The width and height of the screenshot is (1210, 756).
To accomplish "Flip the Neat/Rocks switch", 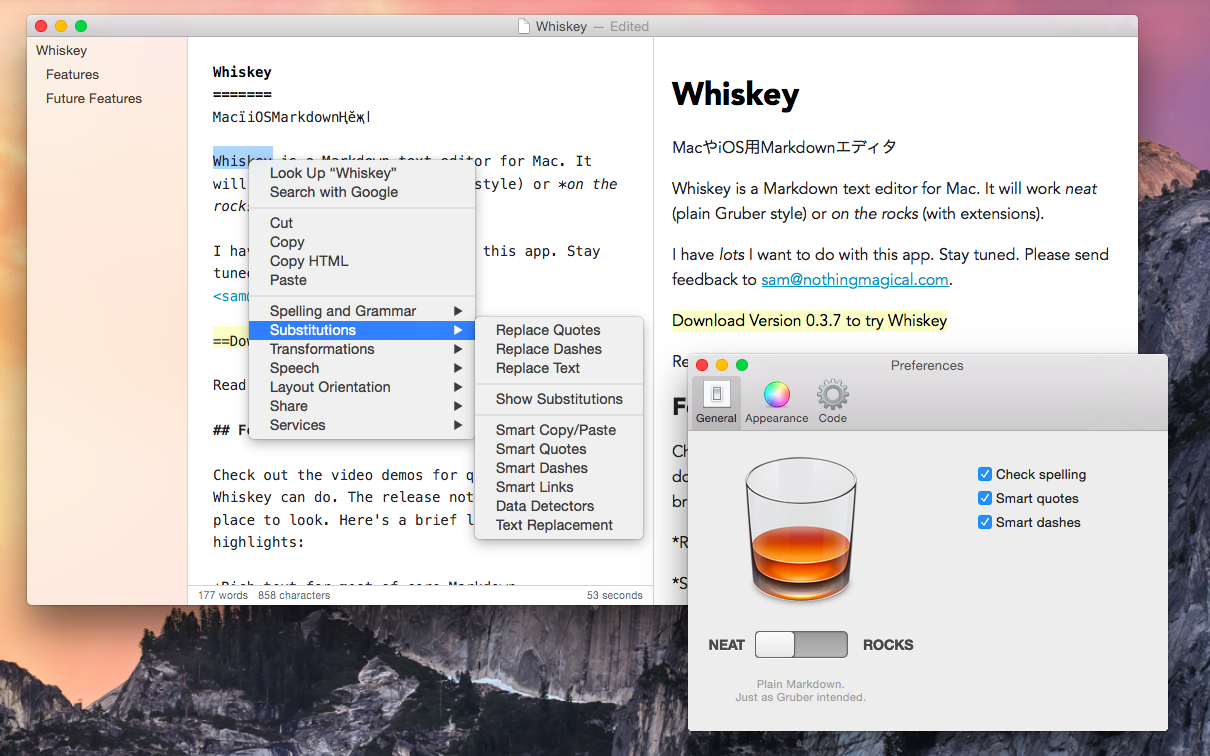I will [x=801, y=644].
